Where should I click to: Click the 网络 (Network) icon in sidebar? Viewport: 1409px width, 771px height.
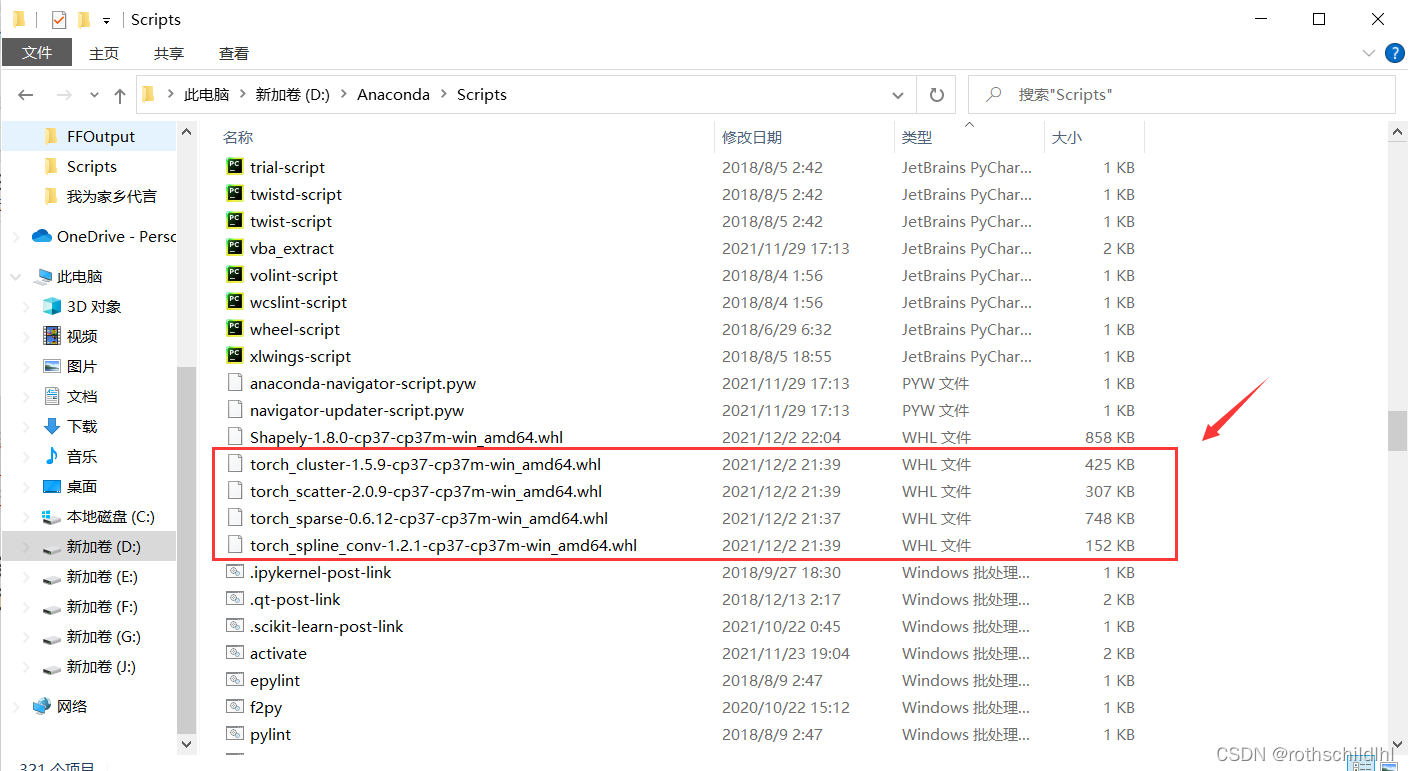click(42, 706)
